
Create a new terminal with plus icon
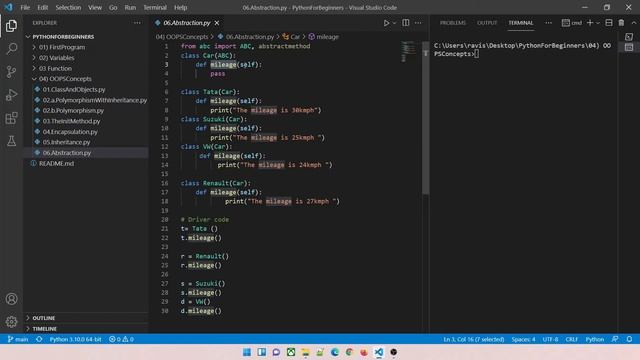590,23
